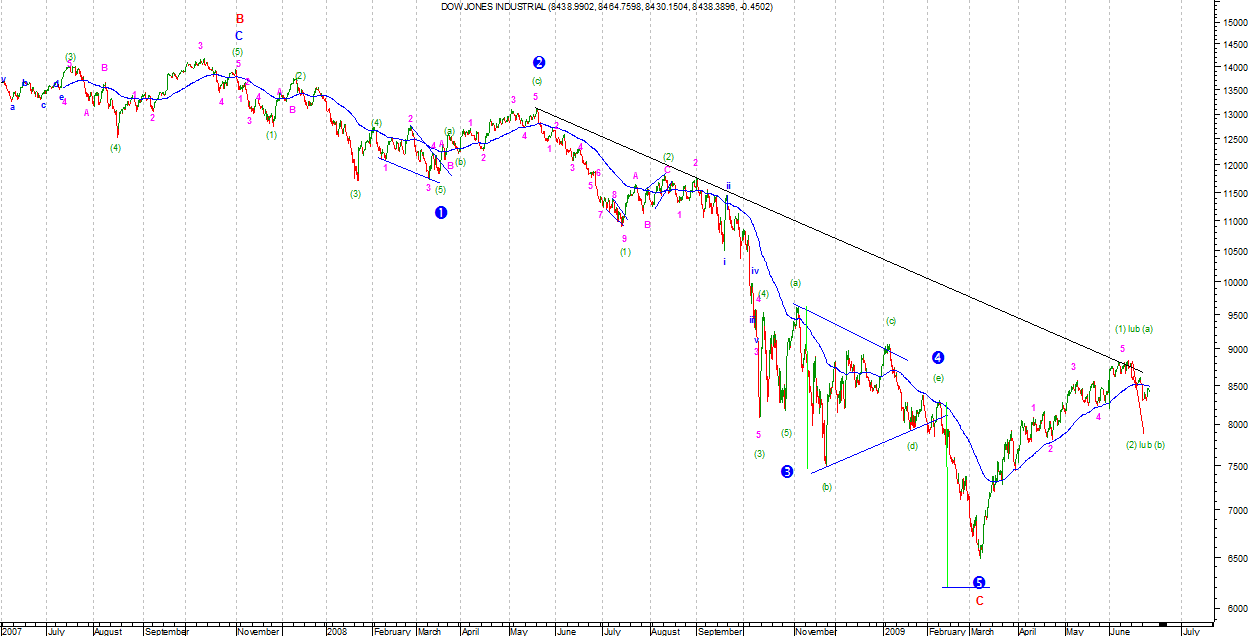Select the 2008 label on the time axis

[337, 631]
